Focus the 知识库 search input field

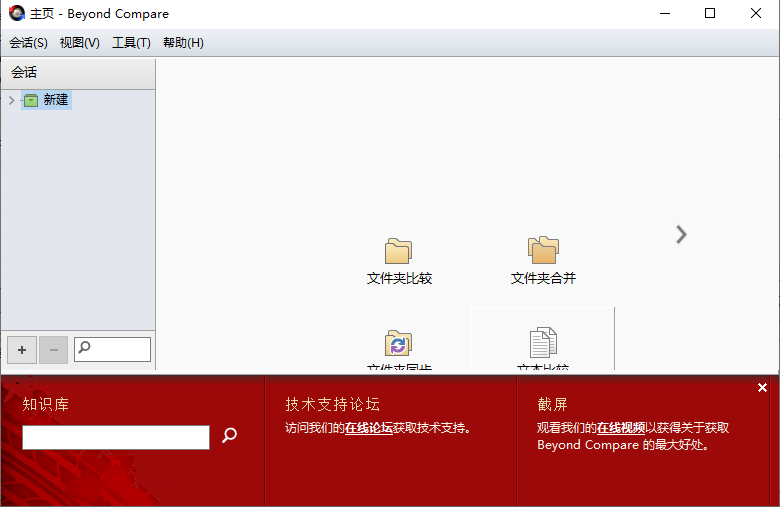coord(116,437)
